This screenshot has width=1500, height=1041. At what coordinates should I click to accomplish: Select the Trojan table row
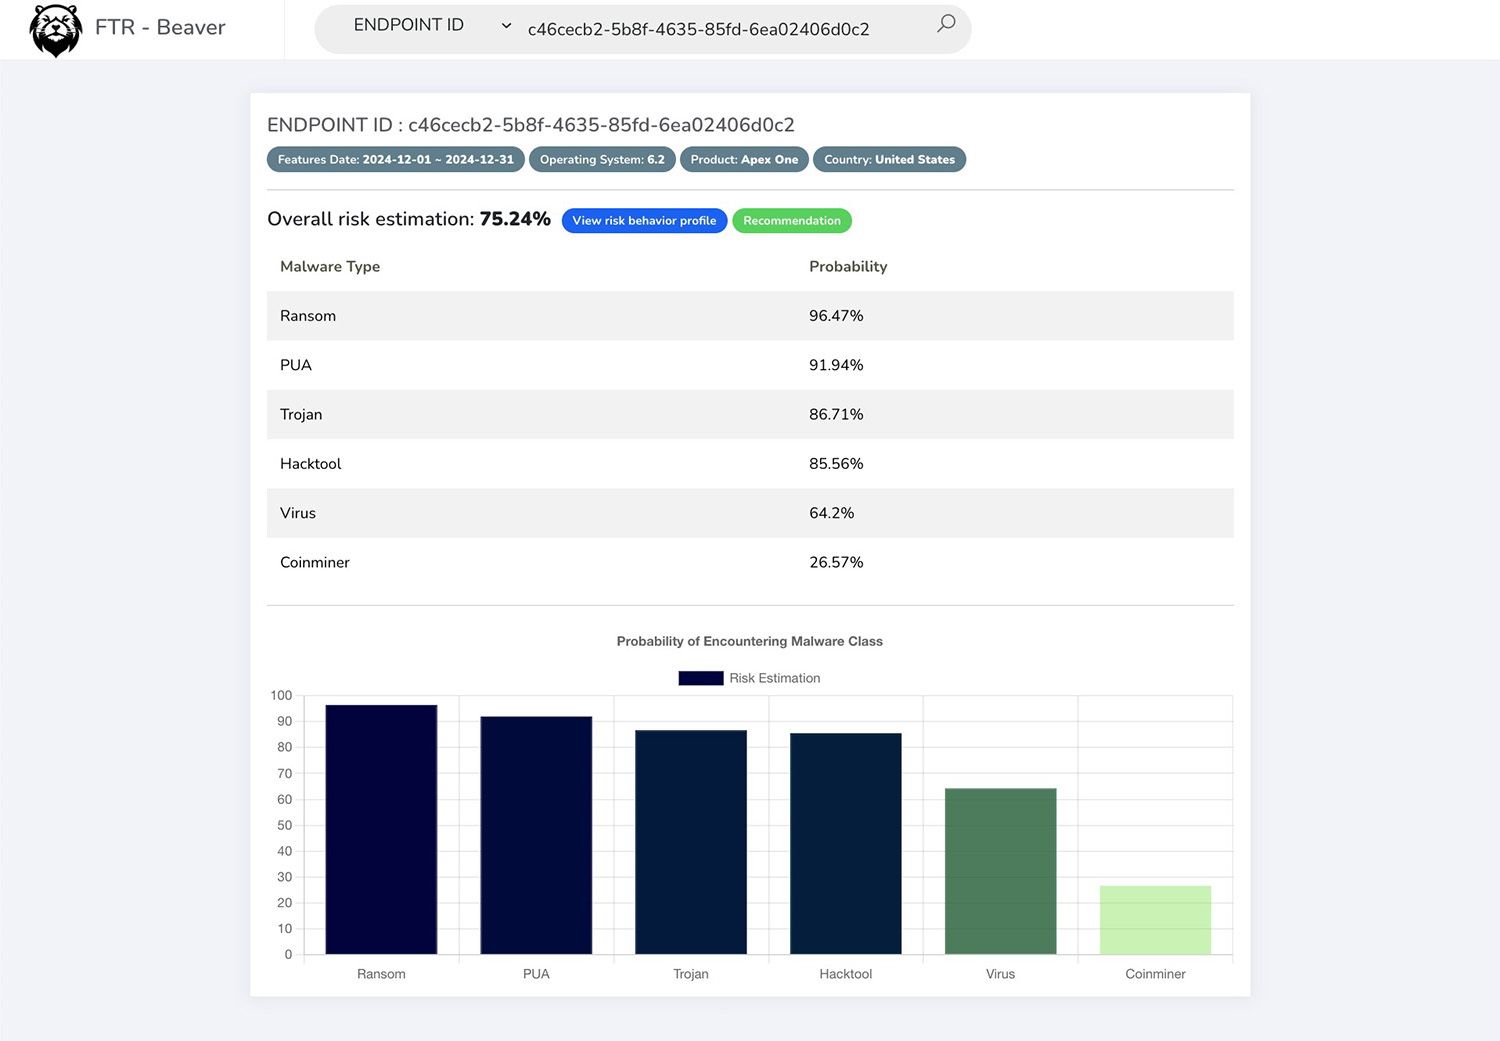click(749, 414)
